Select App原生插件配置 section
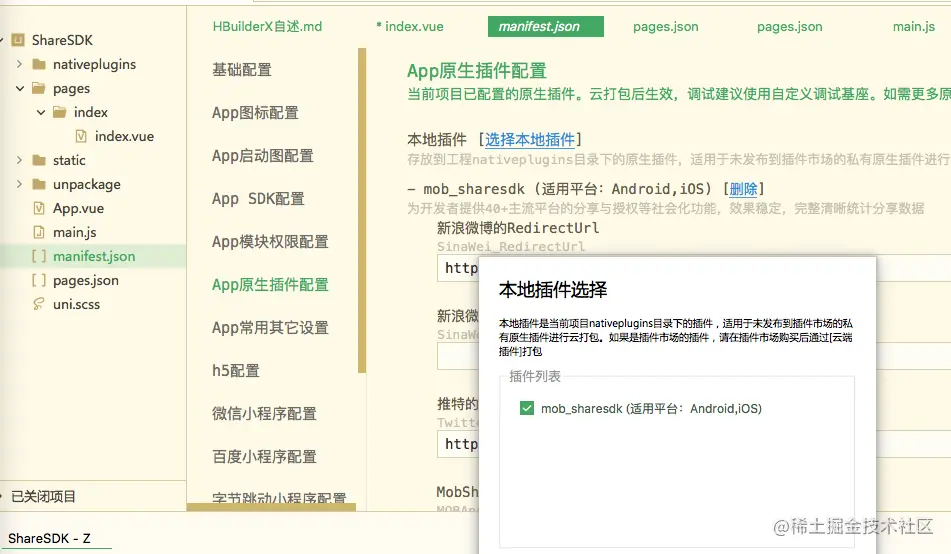The width and height of the screenshot is (951, 554). click(270, 285)
